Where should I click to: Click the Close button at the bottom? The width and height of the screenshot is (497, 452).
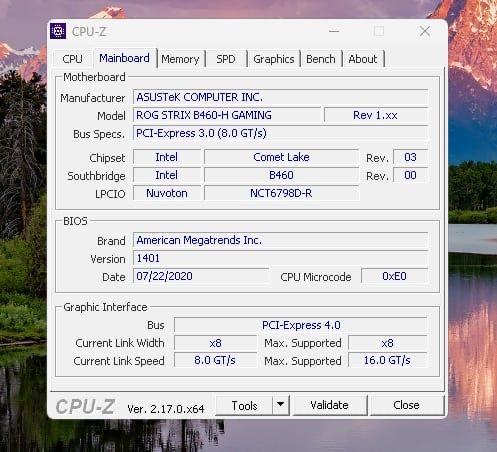click(x=406, y=405)
